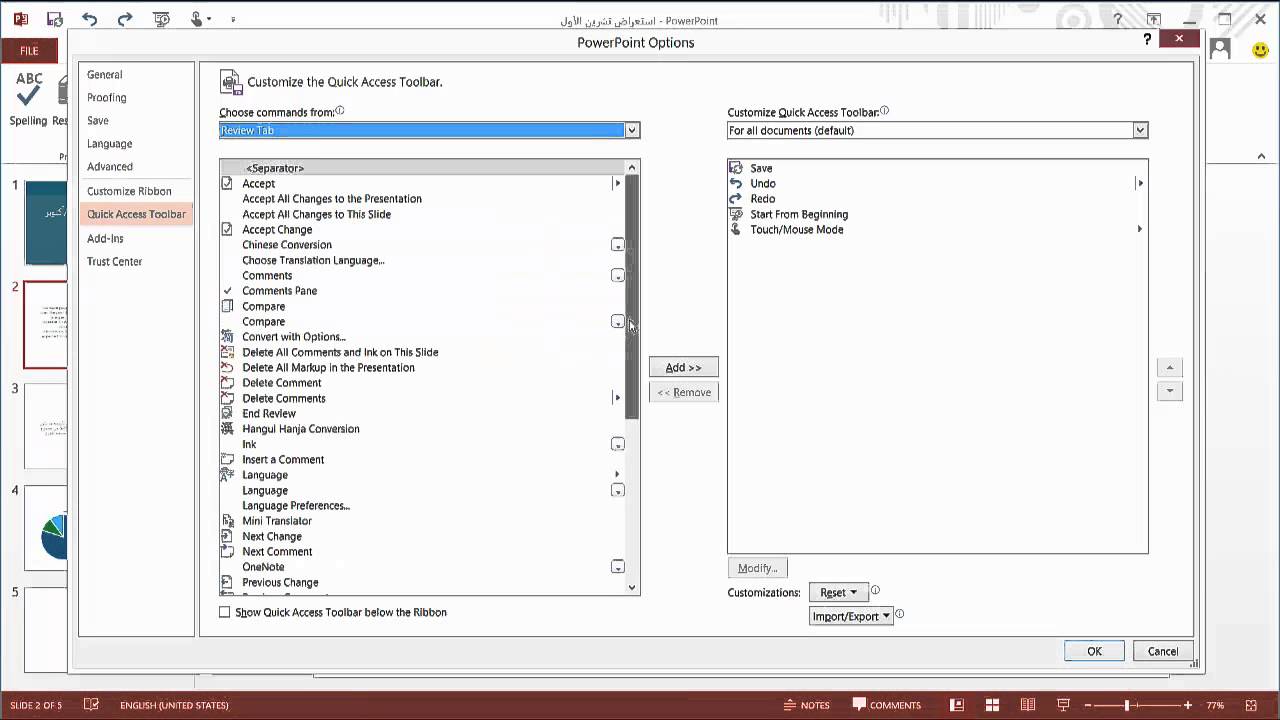Screen dimensions: 1280x720
Task: Select the Save icon in the toolbar list
Action: (x=736, y=168)
